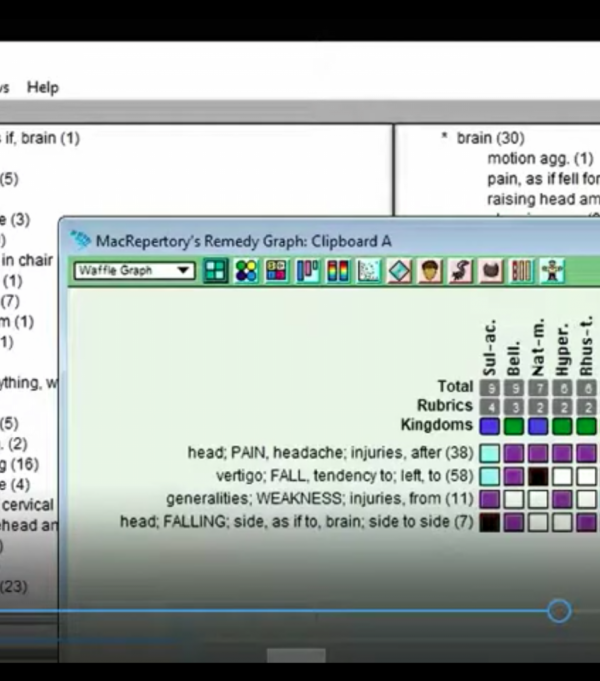Click Bell. green Kingdoms swatch

point(514,426)
